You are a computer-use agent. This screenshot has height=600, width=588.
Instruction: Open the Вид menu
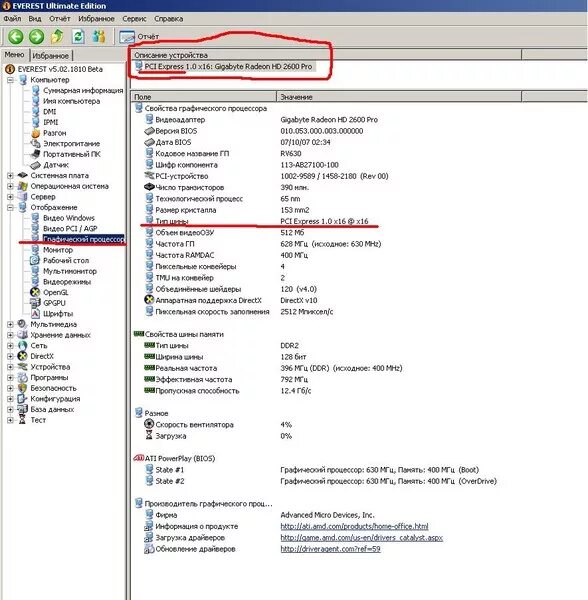click(35, 18)
